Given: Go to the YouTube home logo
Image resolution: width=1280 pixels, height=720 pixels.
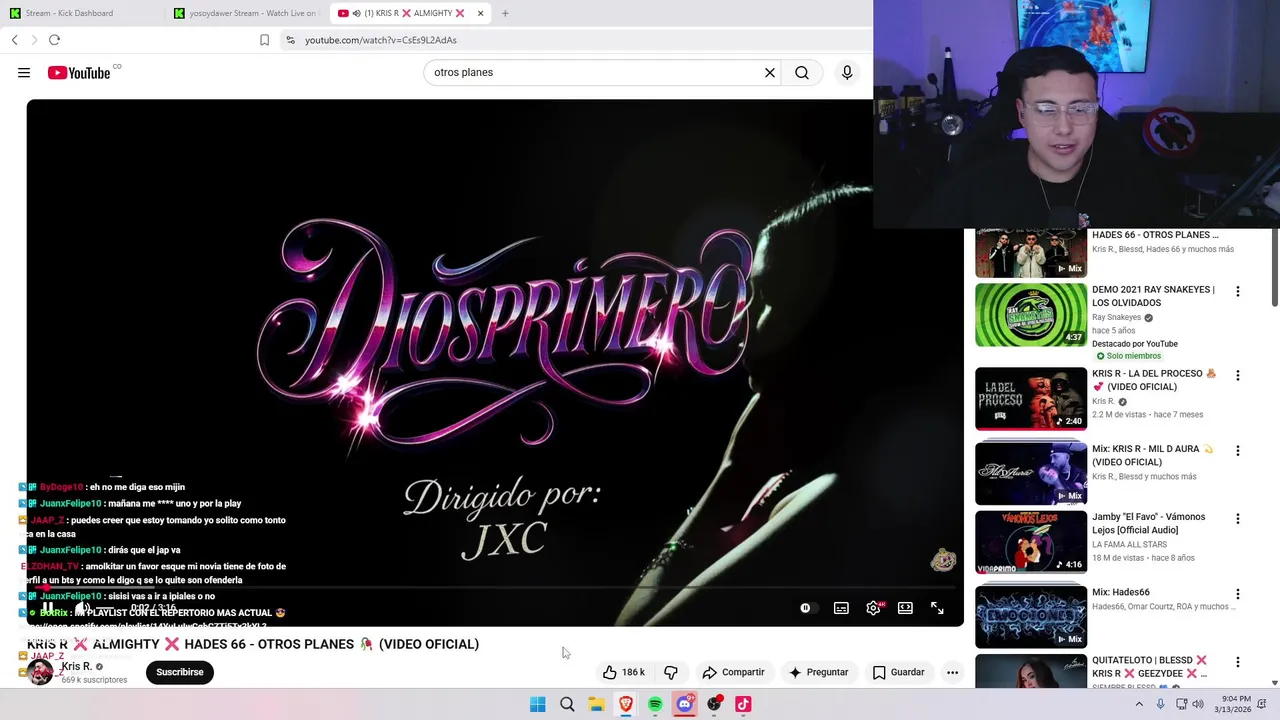Looking at the screenshot, I should [79, 72].
